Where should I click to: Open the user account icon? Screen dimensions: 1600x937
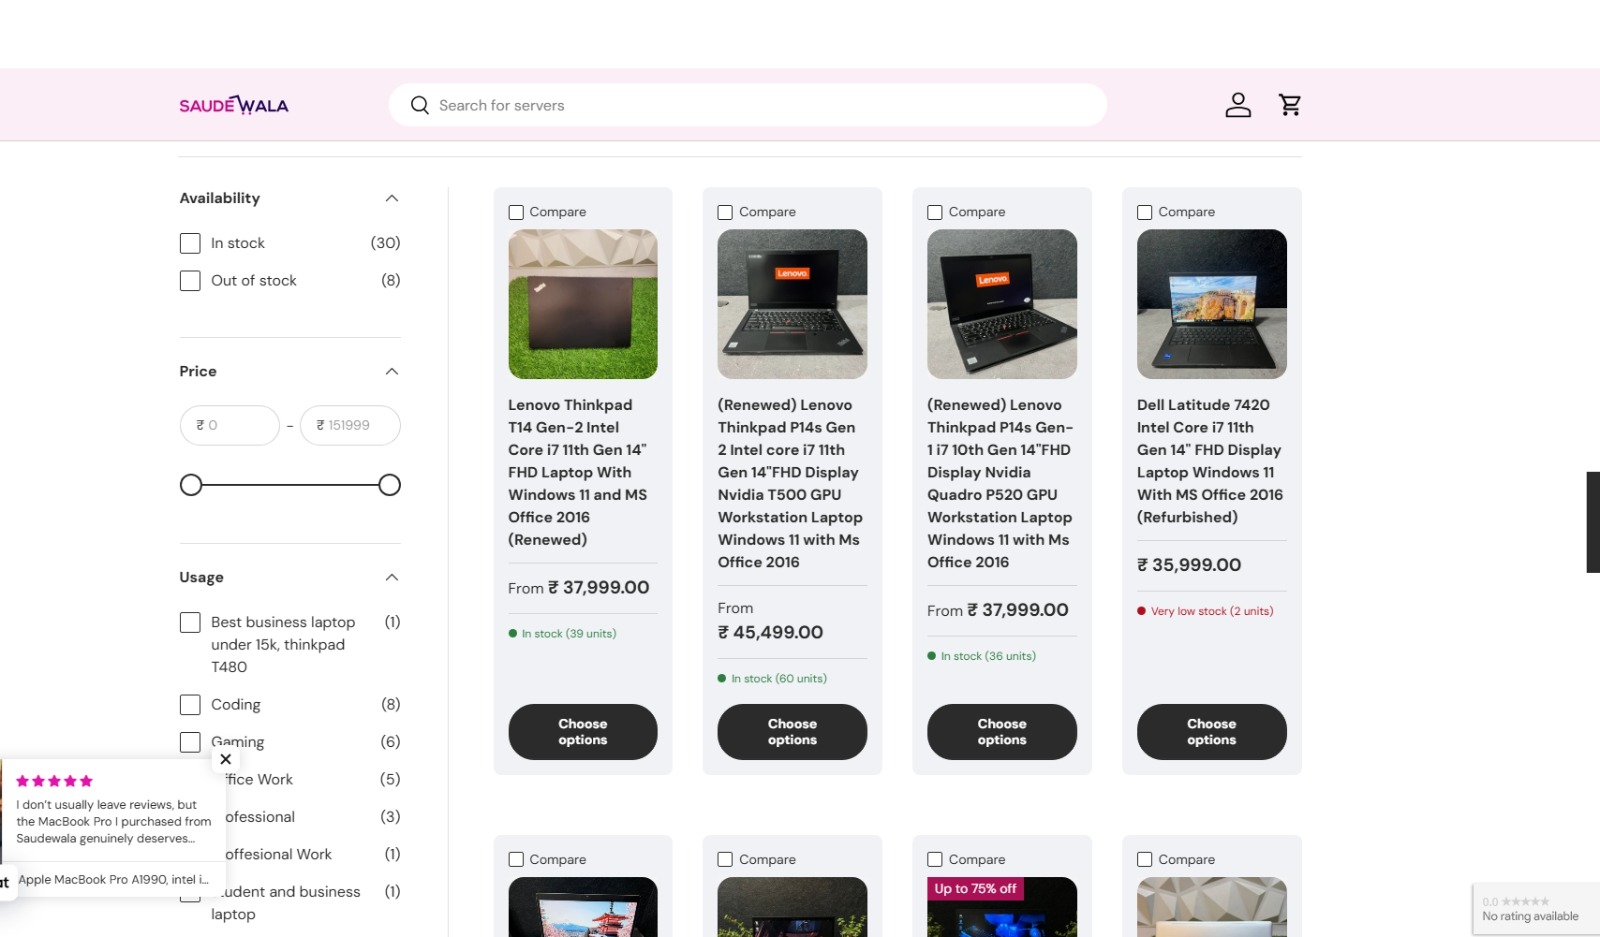[x=1238, y=105]
